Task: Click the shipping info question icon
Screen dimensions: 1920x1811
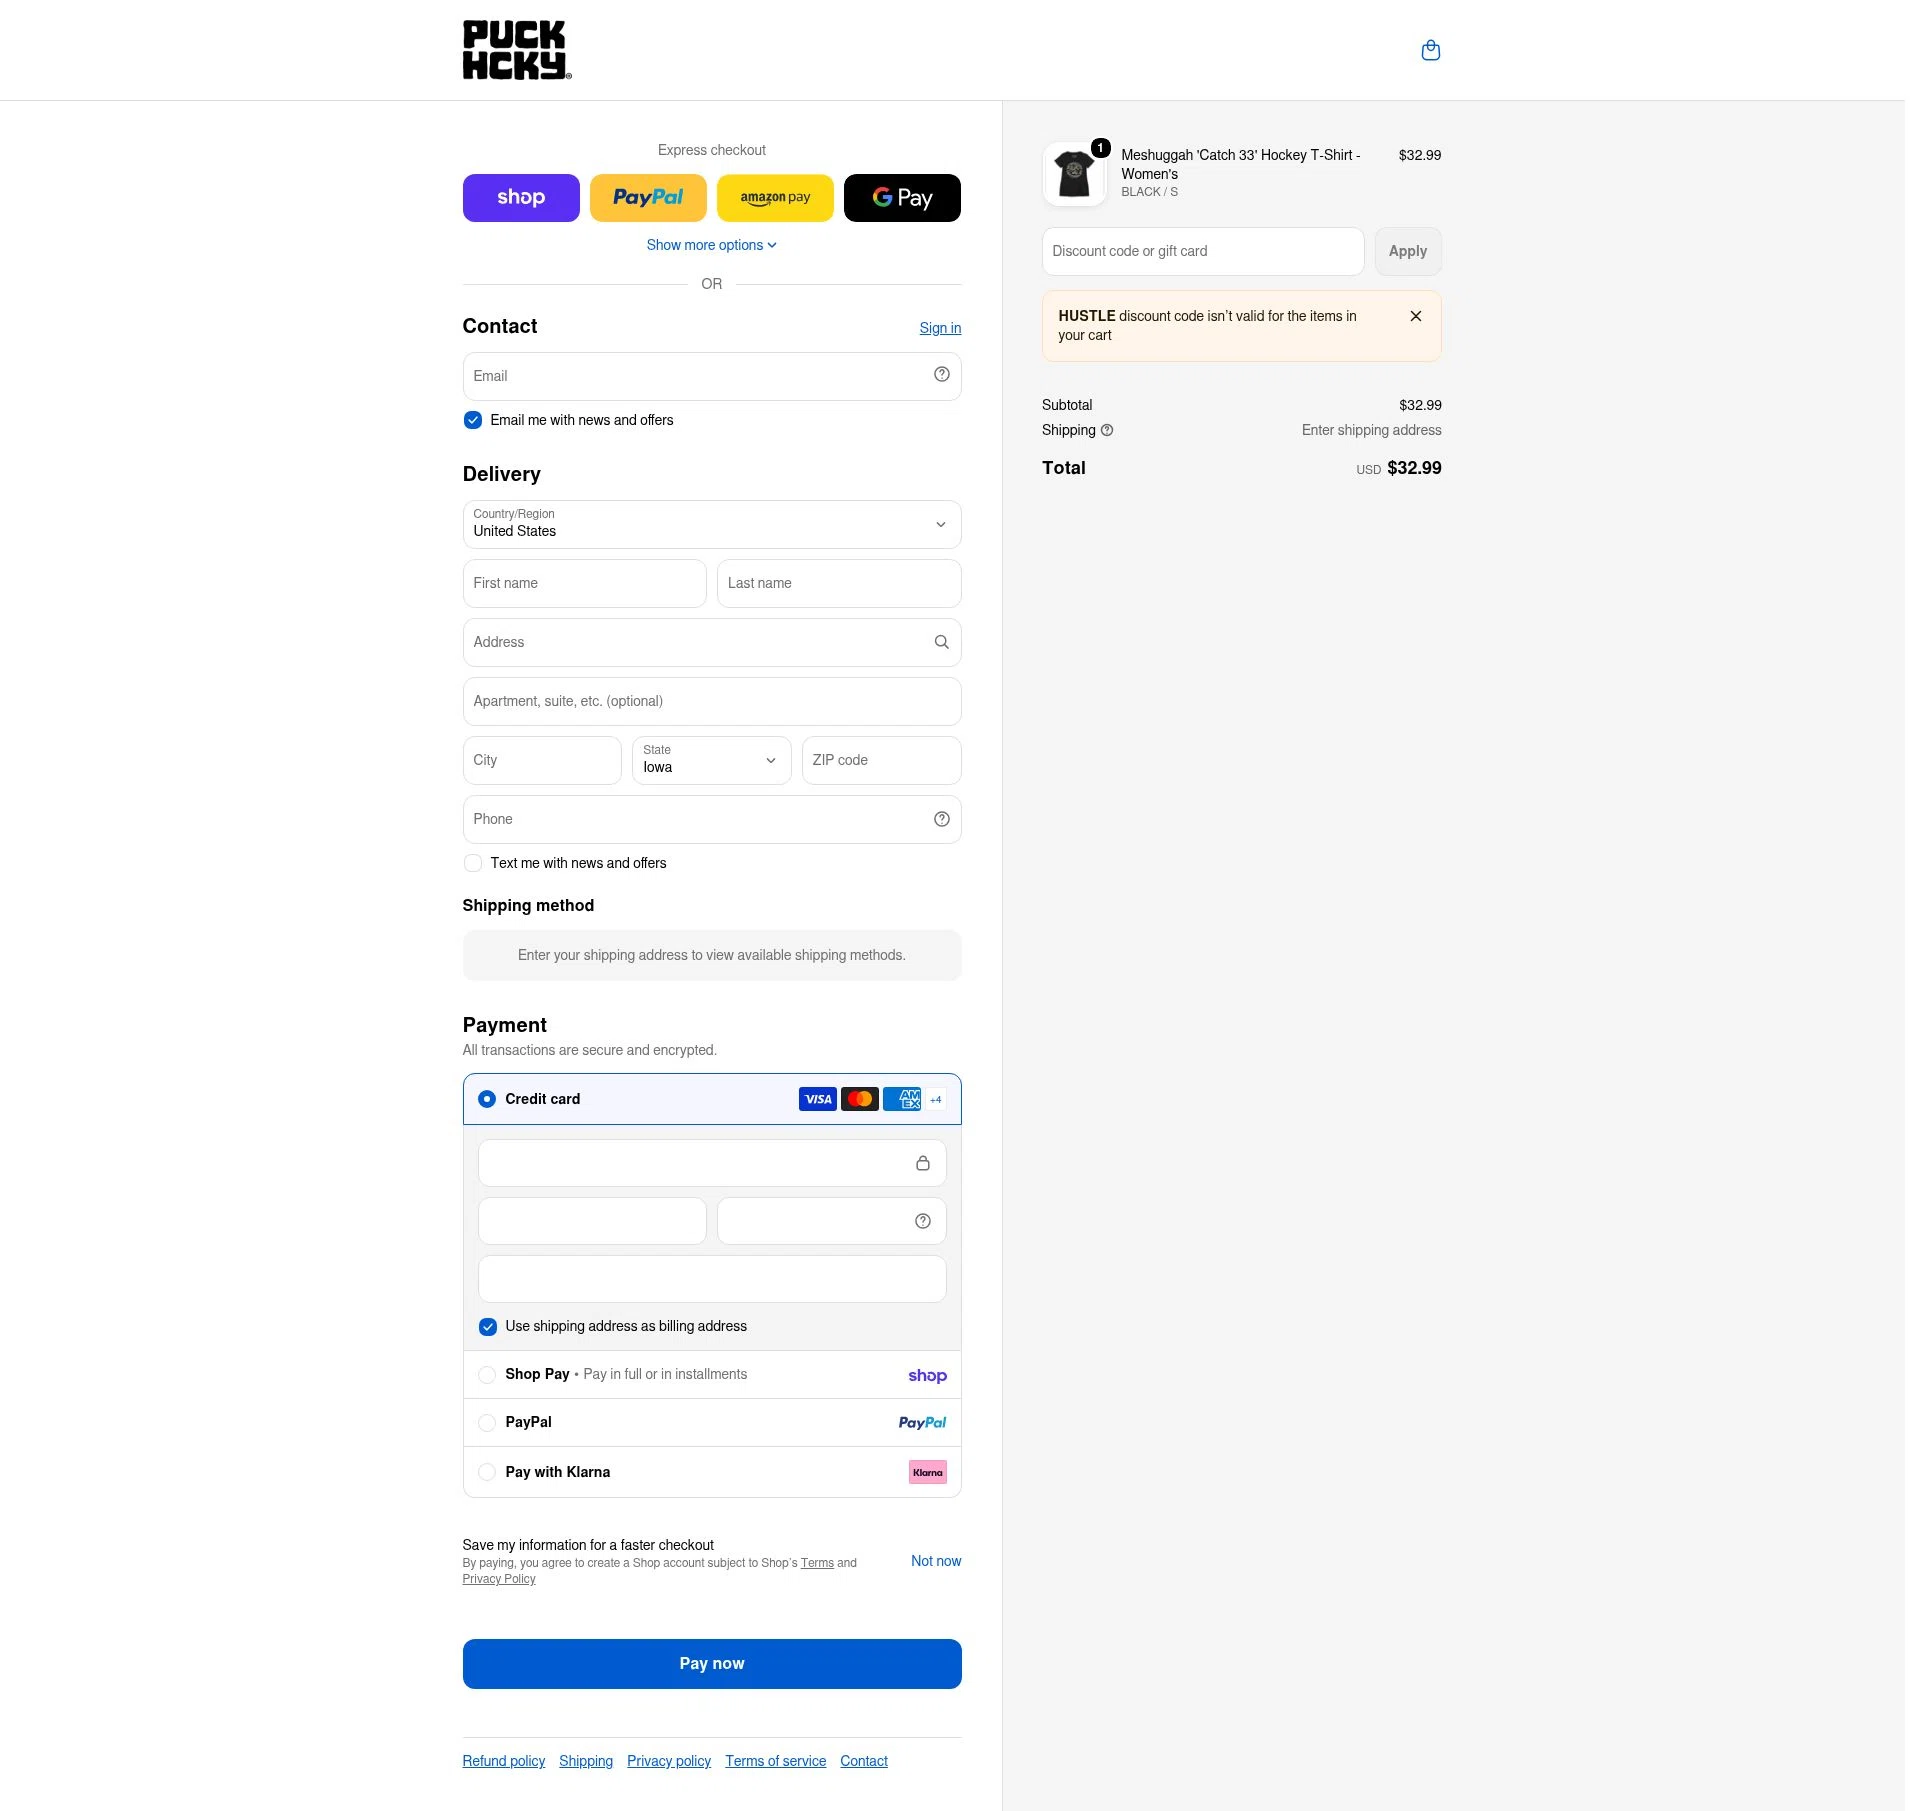Action: pos(1107,430)
